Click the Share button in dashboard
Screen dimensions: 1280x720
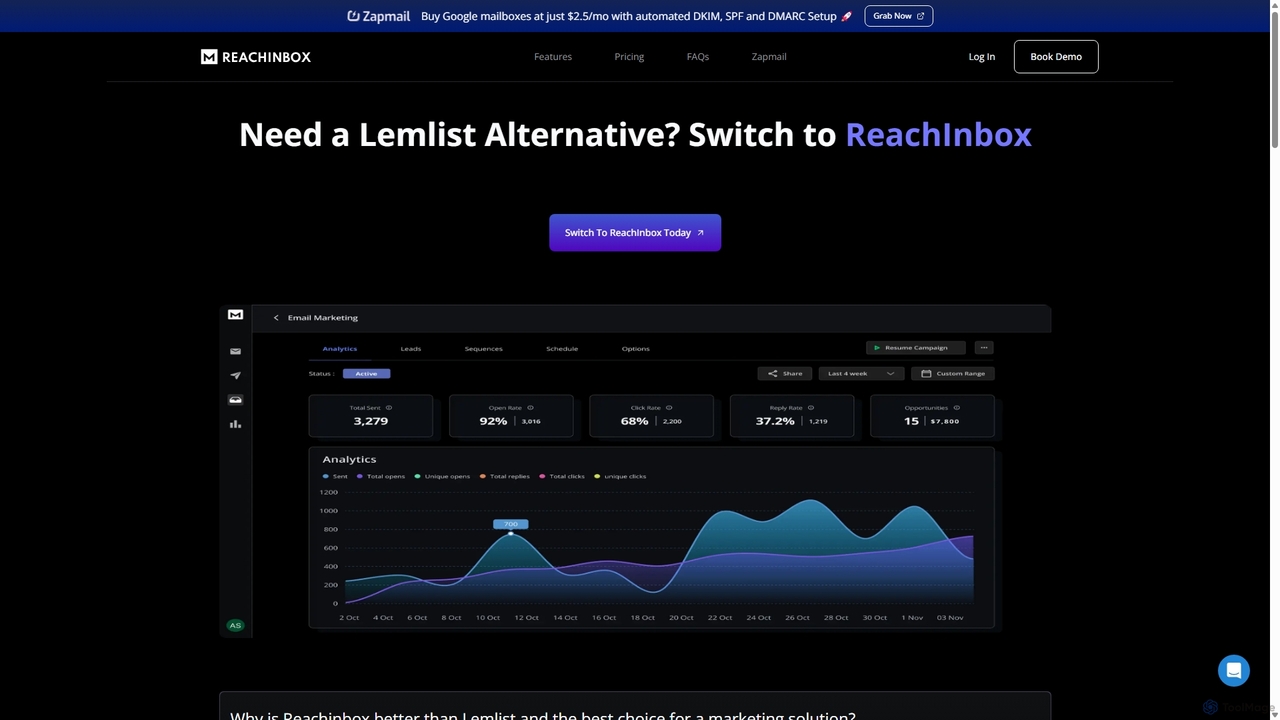coord(785,373)
